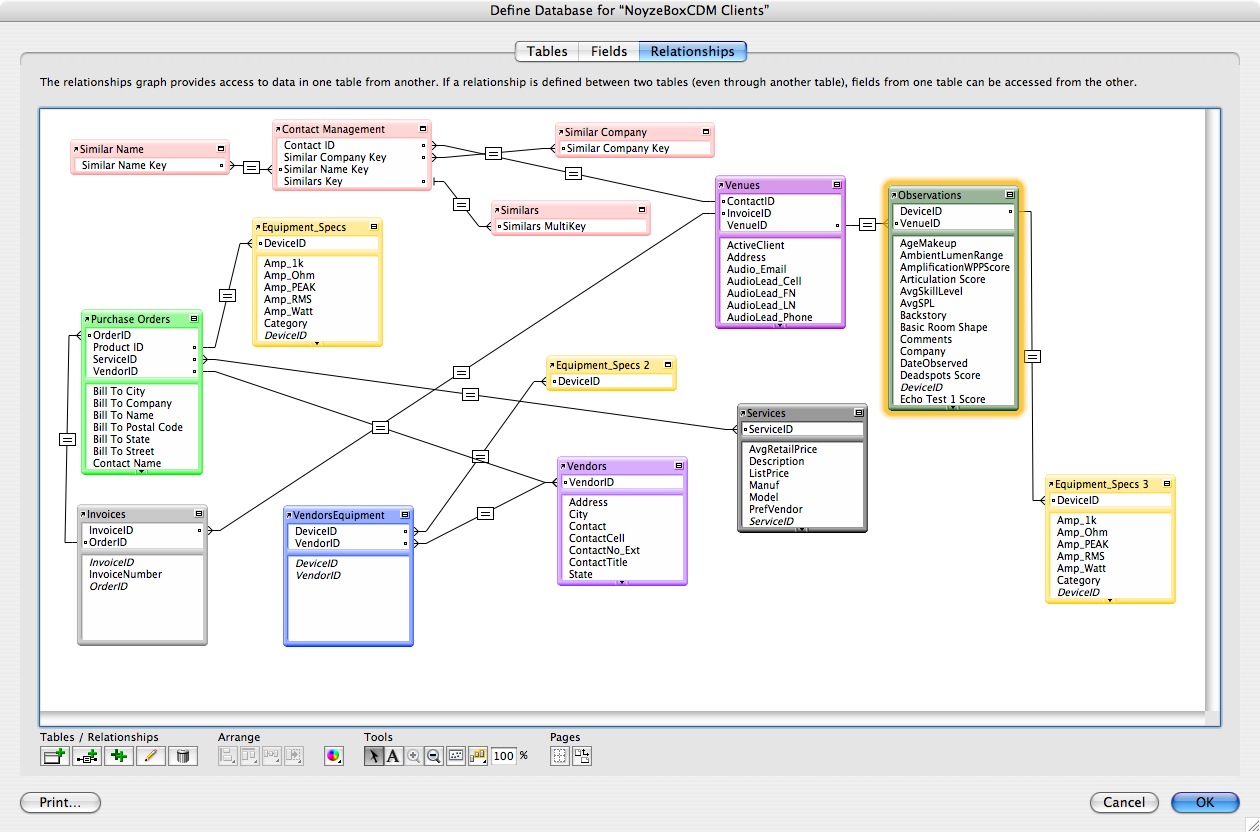1260x832 pixels.
Task: Collapse the Observations table box
Action: (x=1010, y=195)
